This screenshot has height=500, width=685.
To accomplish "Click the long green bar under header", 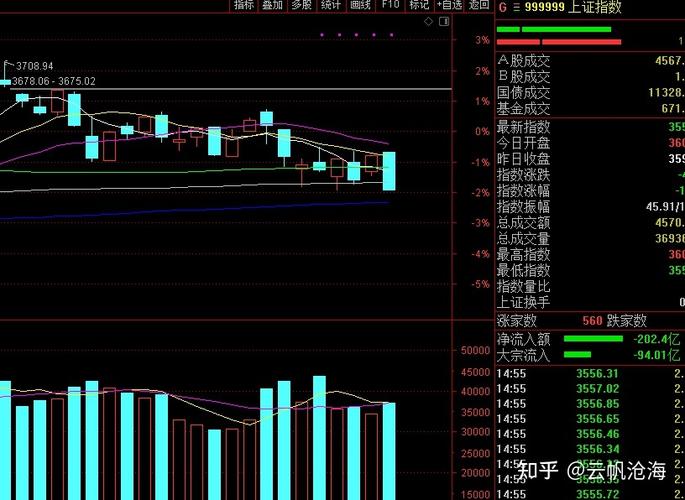I will tap(566, 29).
